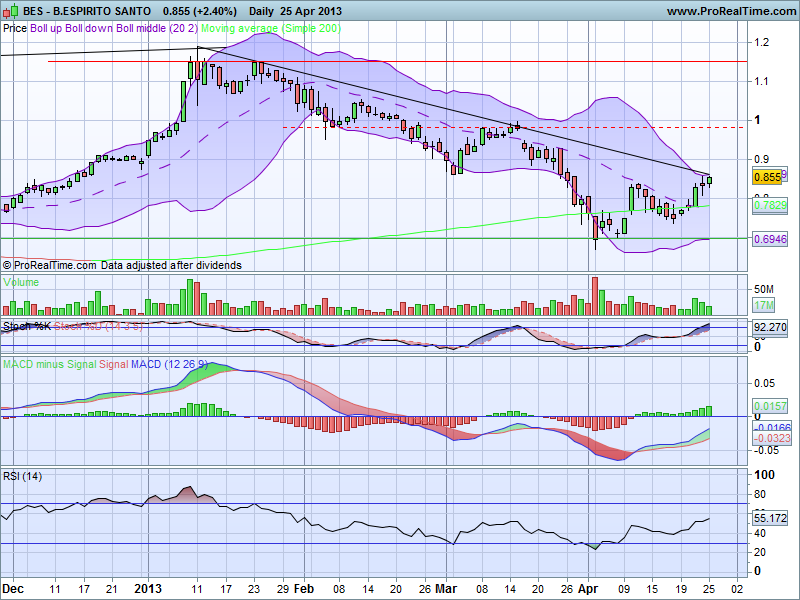This screenshot has height=600, width=800.
Task: Click the 1.1 price axis label
Action: [762, 81]
